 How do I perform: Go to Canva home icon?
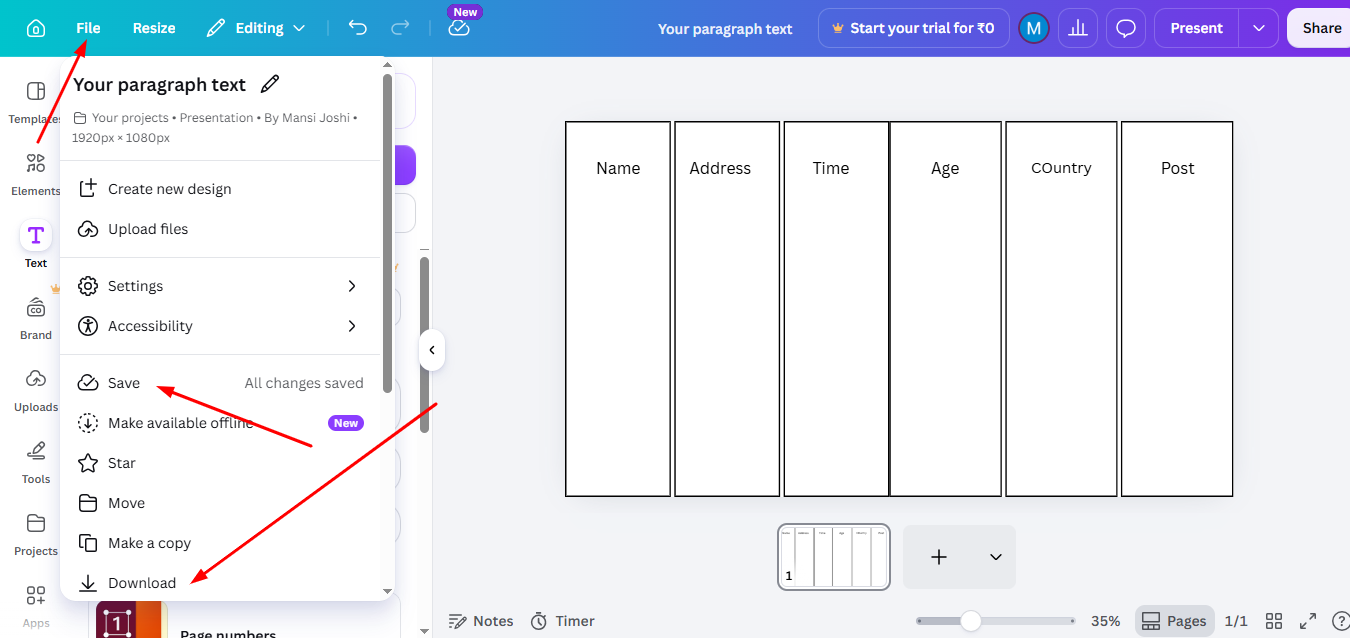click(x=36, y=28)
